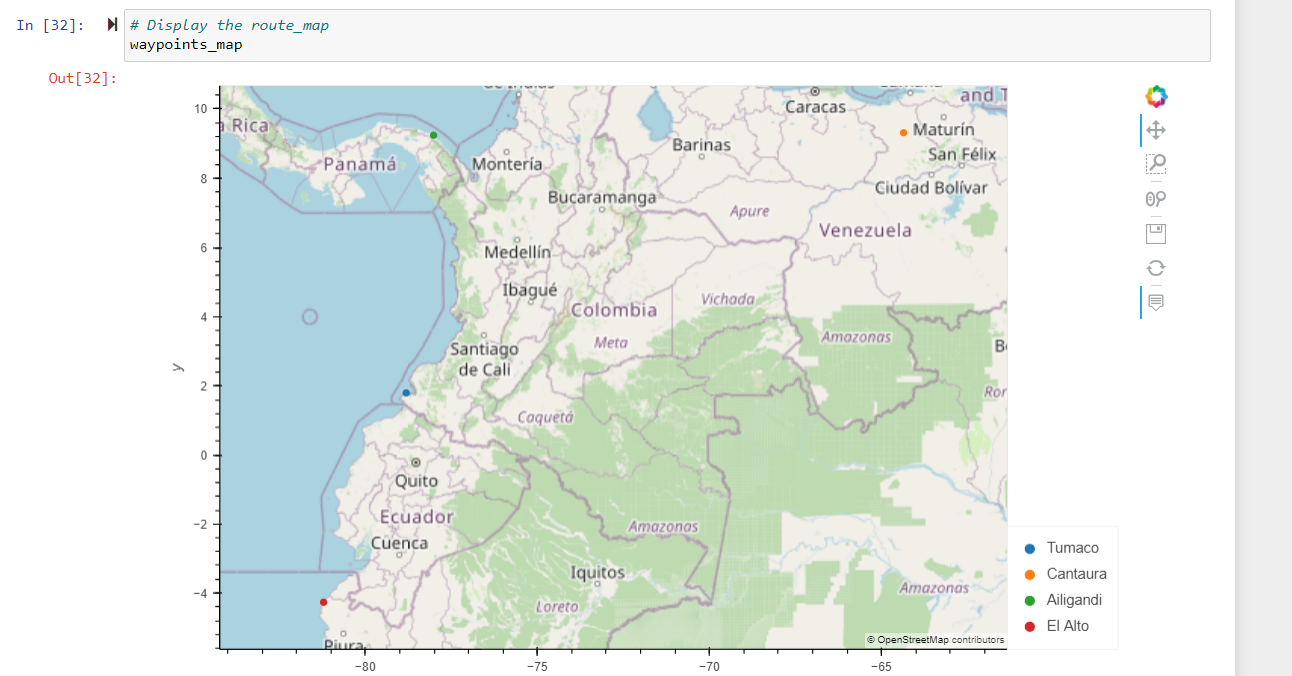Click the Quito city label
This screenshot has height=676, width=1292.
coord(416,481)
